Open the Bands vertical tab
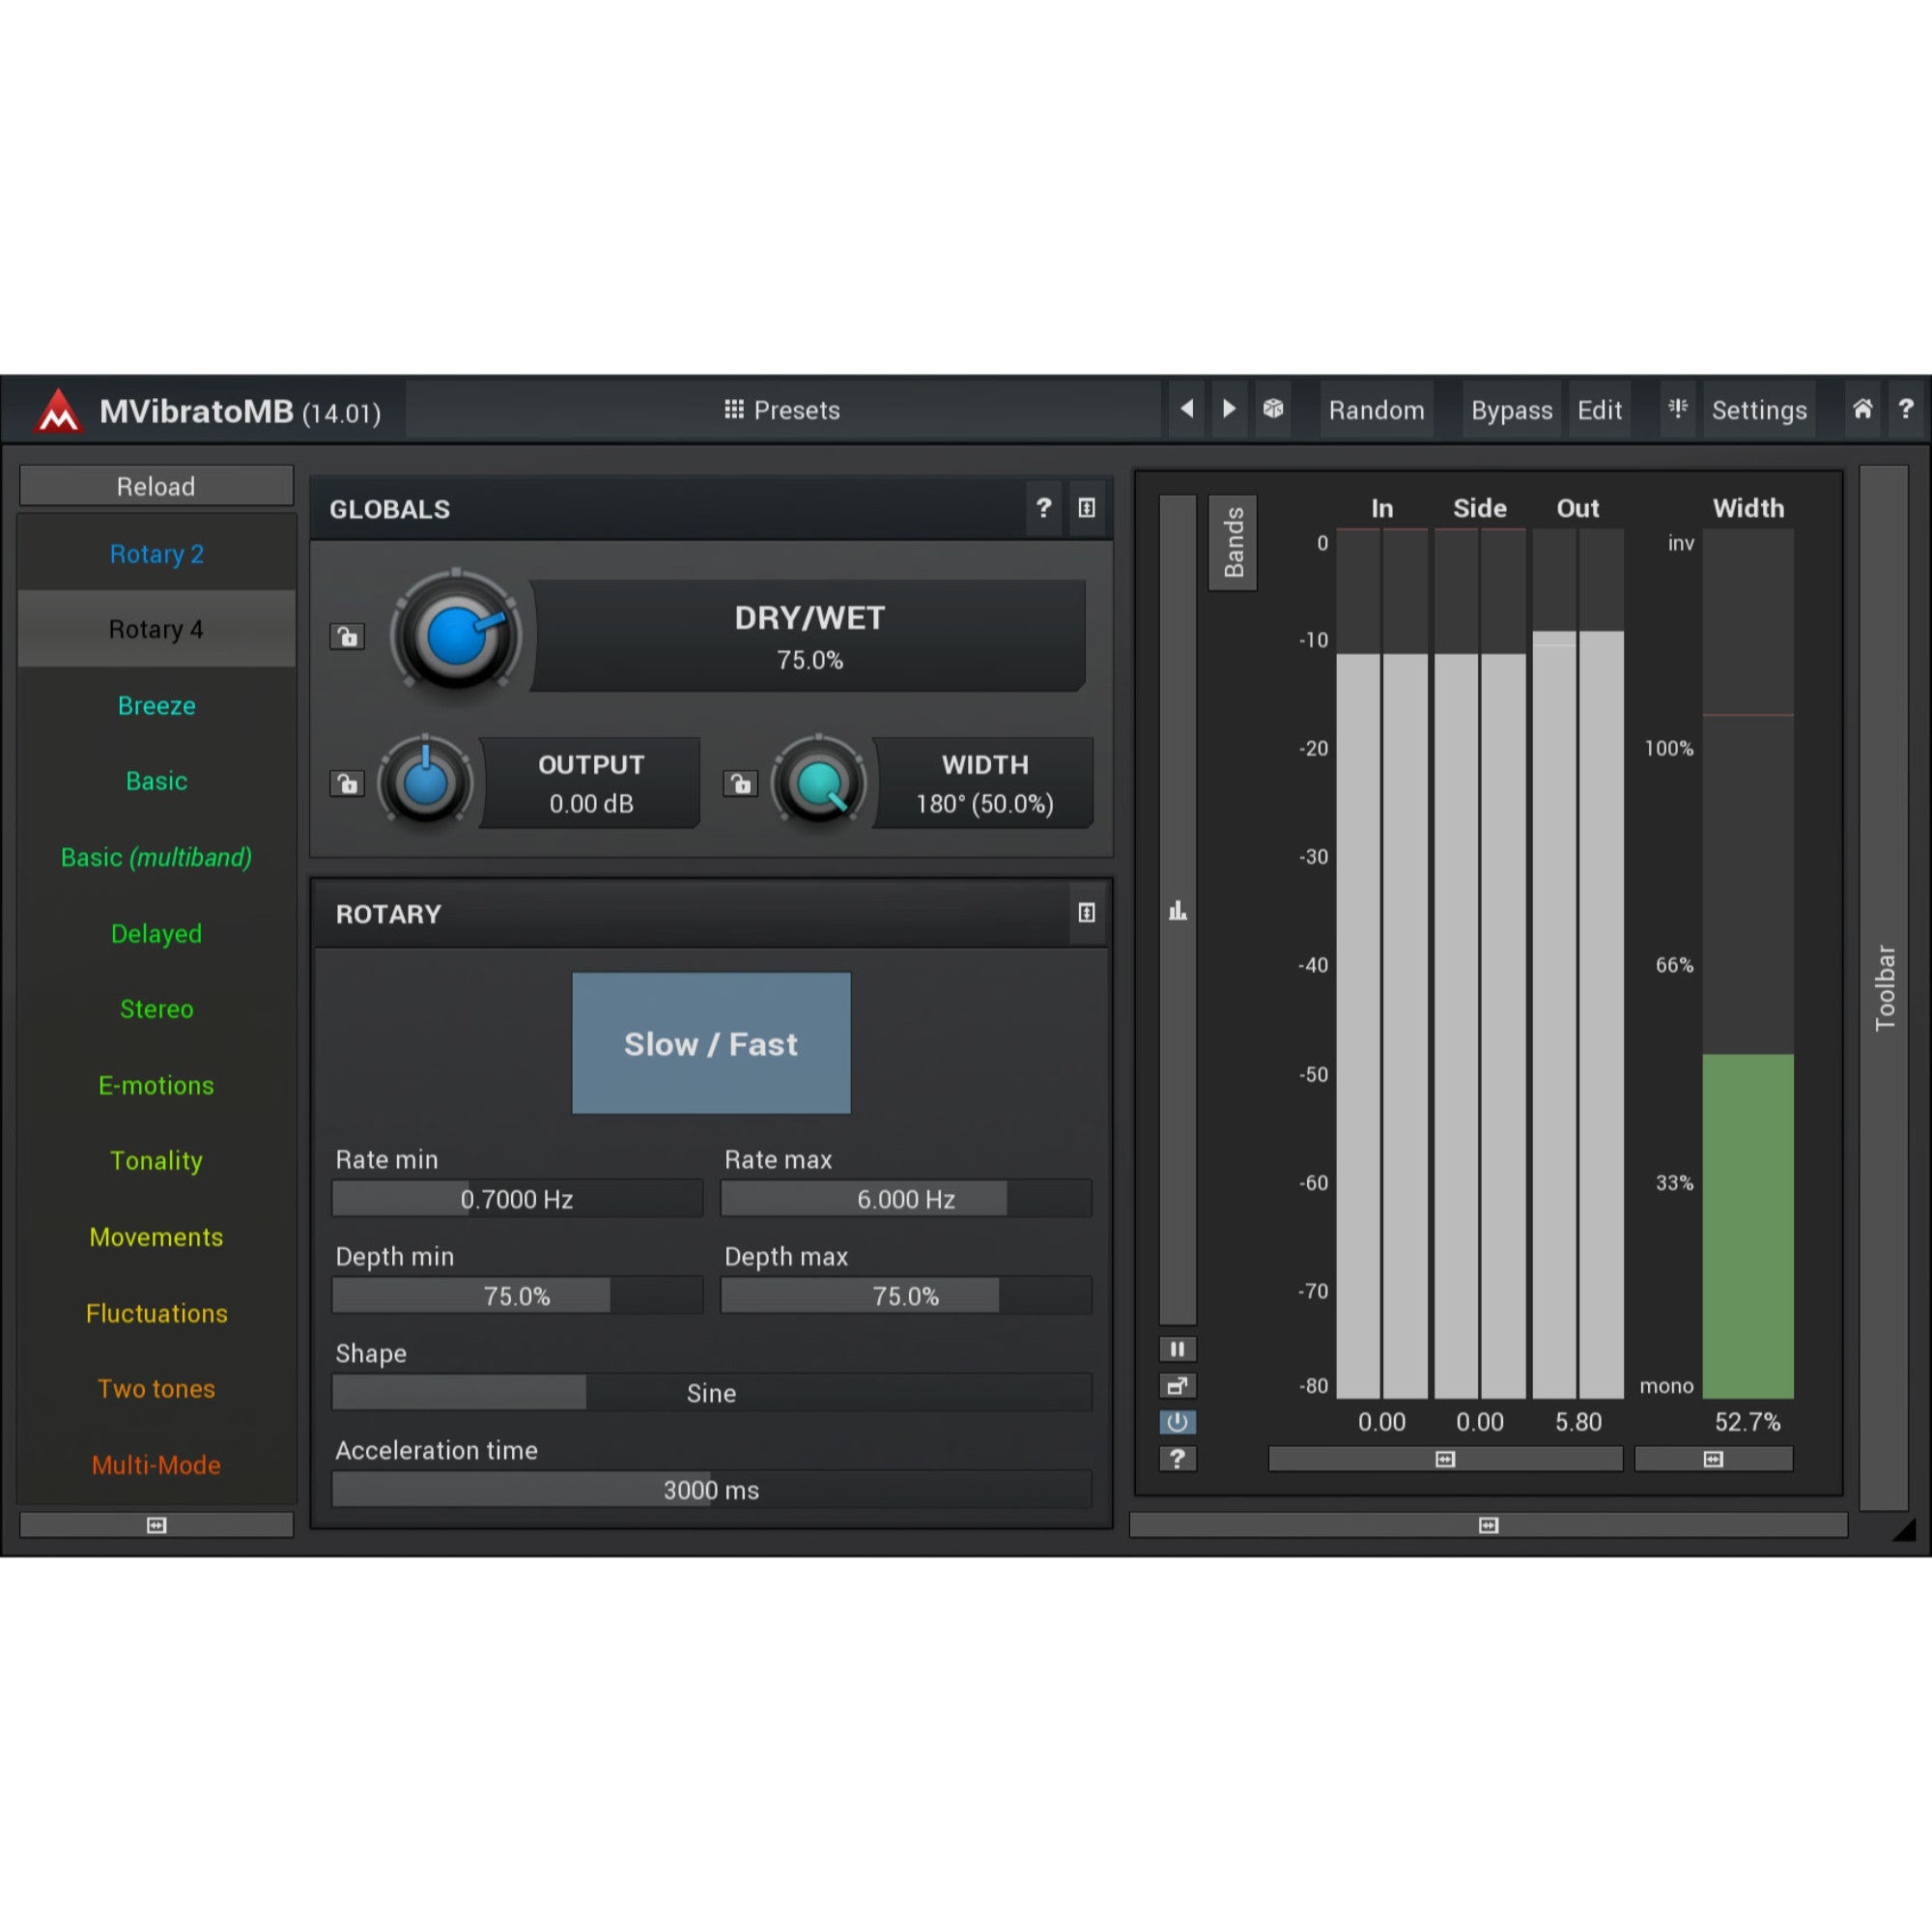This screenshot has height=1932, width=1932. coord(1233,542)
